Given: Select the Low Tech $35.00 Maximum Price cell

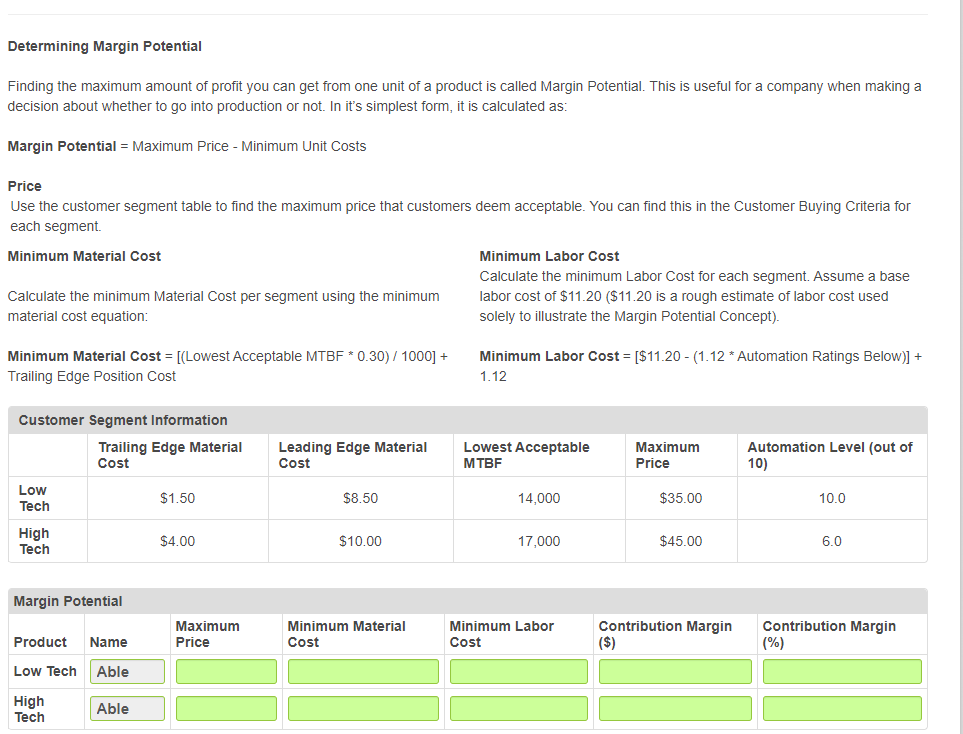Looking at the screenshot, I should [681, 497].
